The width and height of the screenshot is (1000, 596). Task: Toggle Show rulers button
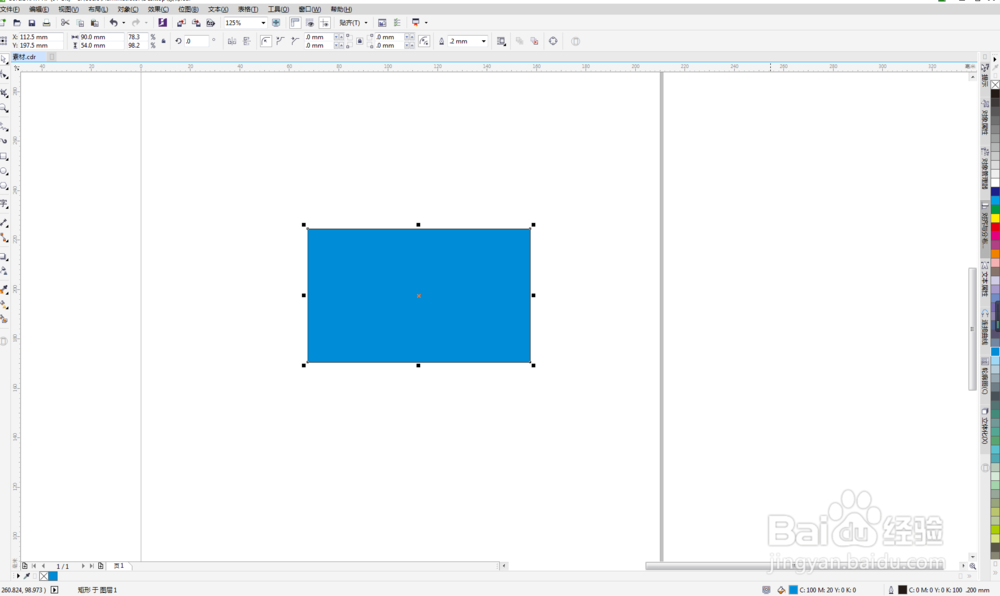(295, 23)
